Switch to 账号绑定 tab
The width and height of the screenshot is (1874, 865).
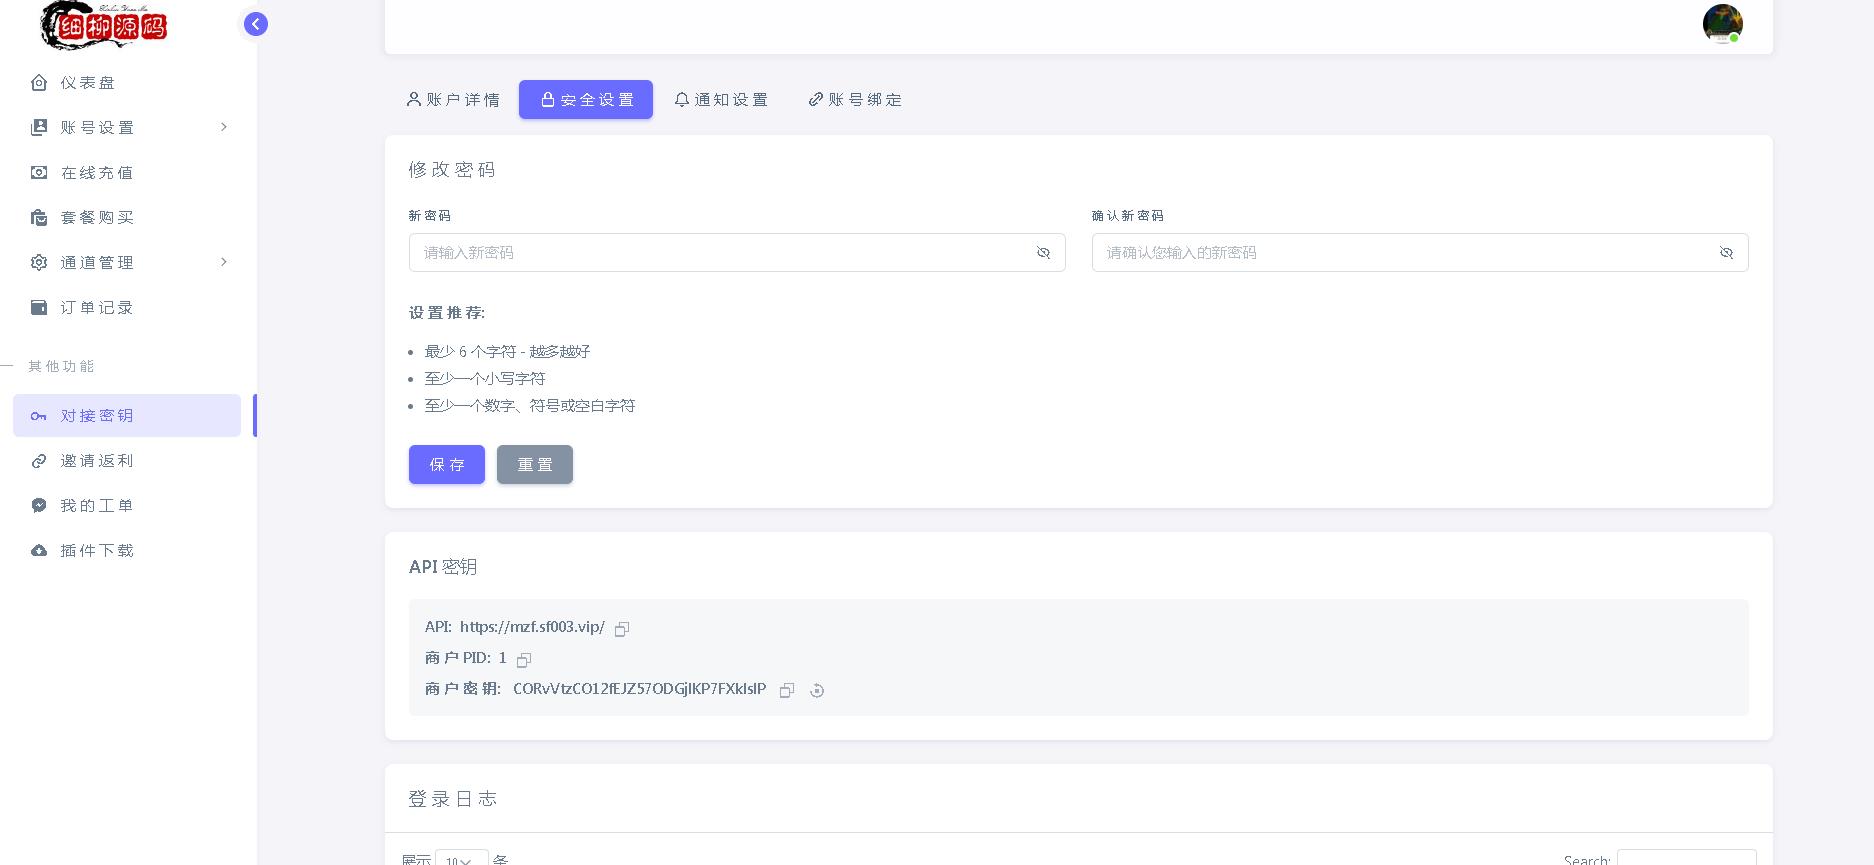855,100
